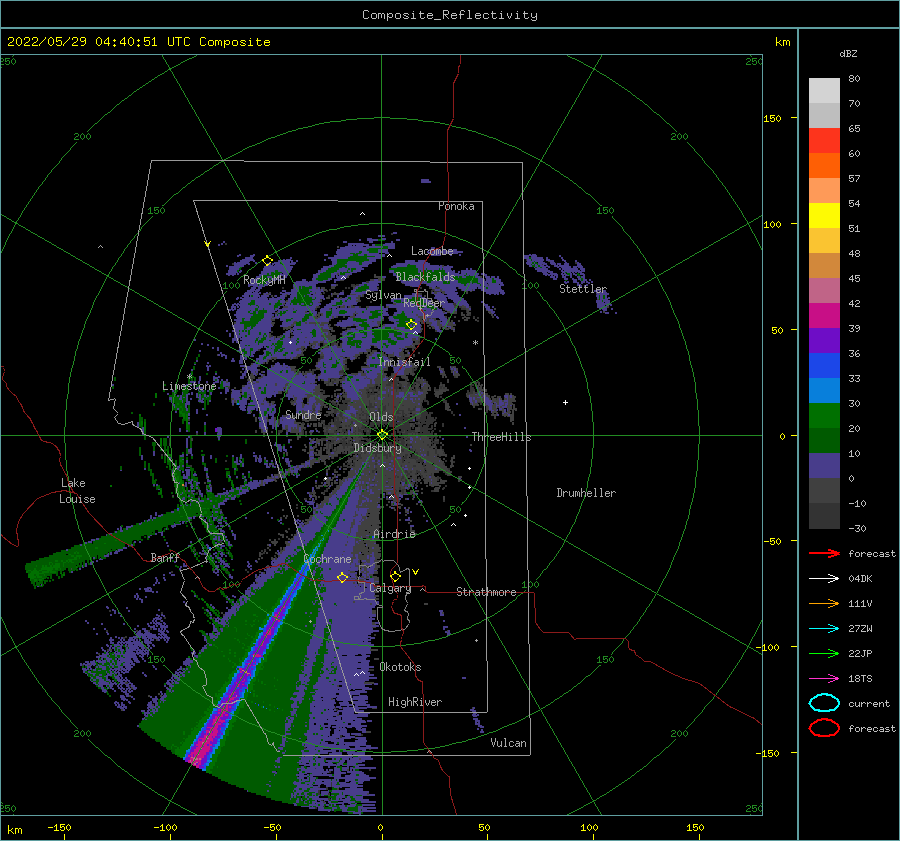The image size is (900, 841).
Task: Select the 30 dBZ light blue swatch
Action: coord(824,390)
